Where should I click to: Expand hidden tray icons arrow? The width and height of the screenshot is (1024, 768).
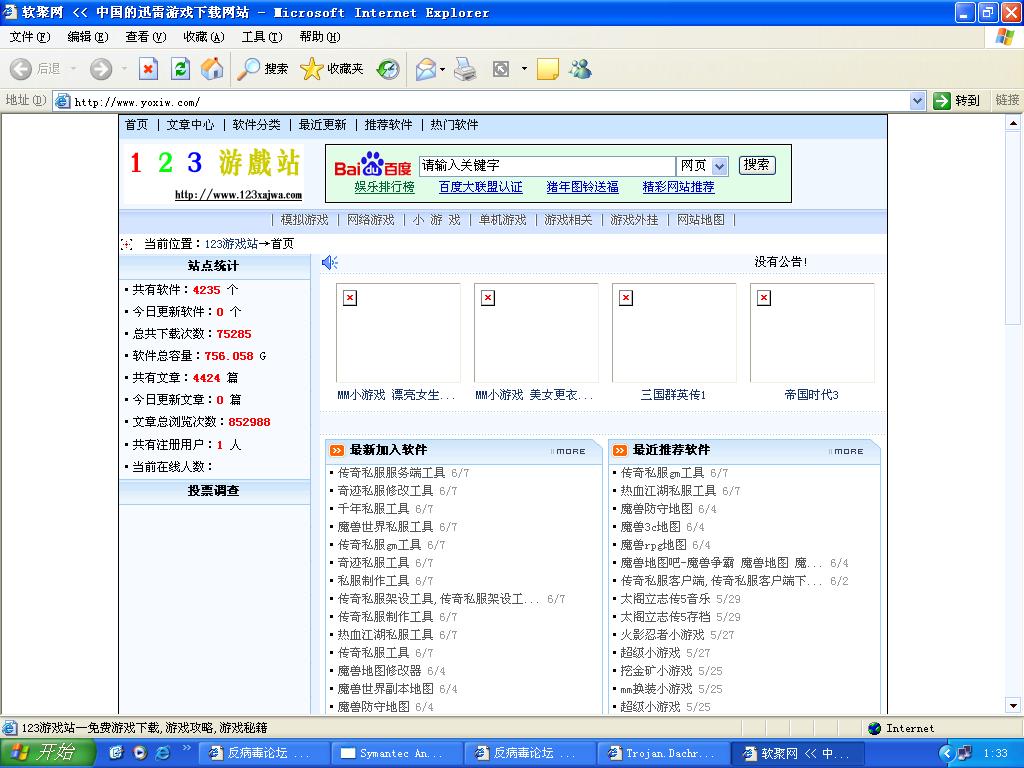tap(947, 754)
